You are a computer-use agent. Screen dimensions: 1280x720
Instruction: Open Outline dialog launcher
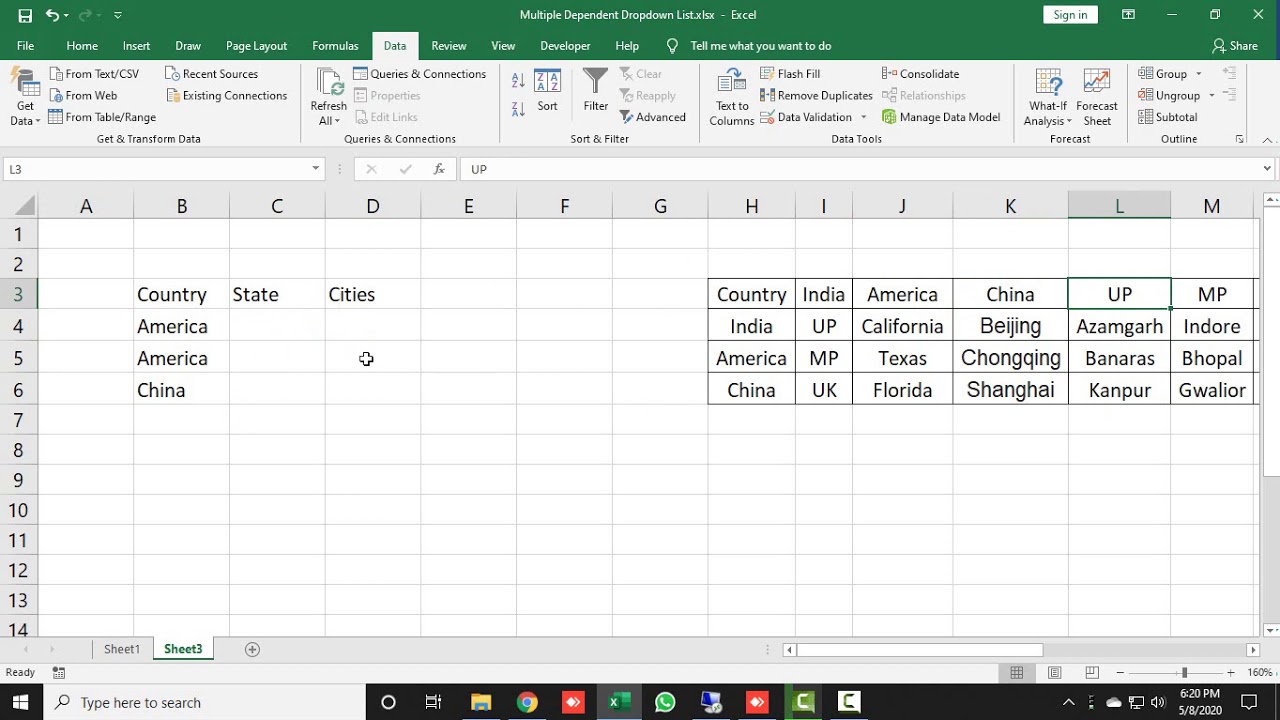click(1240, 139)
